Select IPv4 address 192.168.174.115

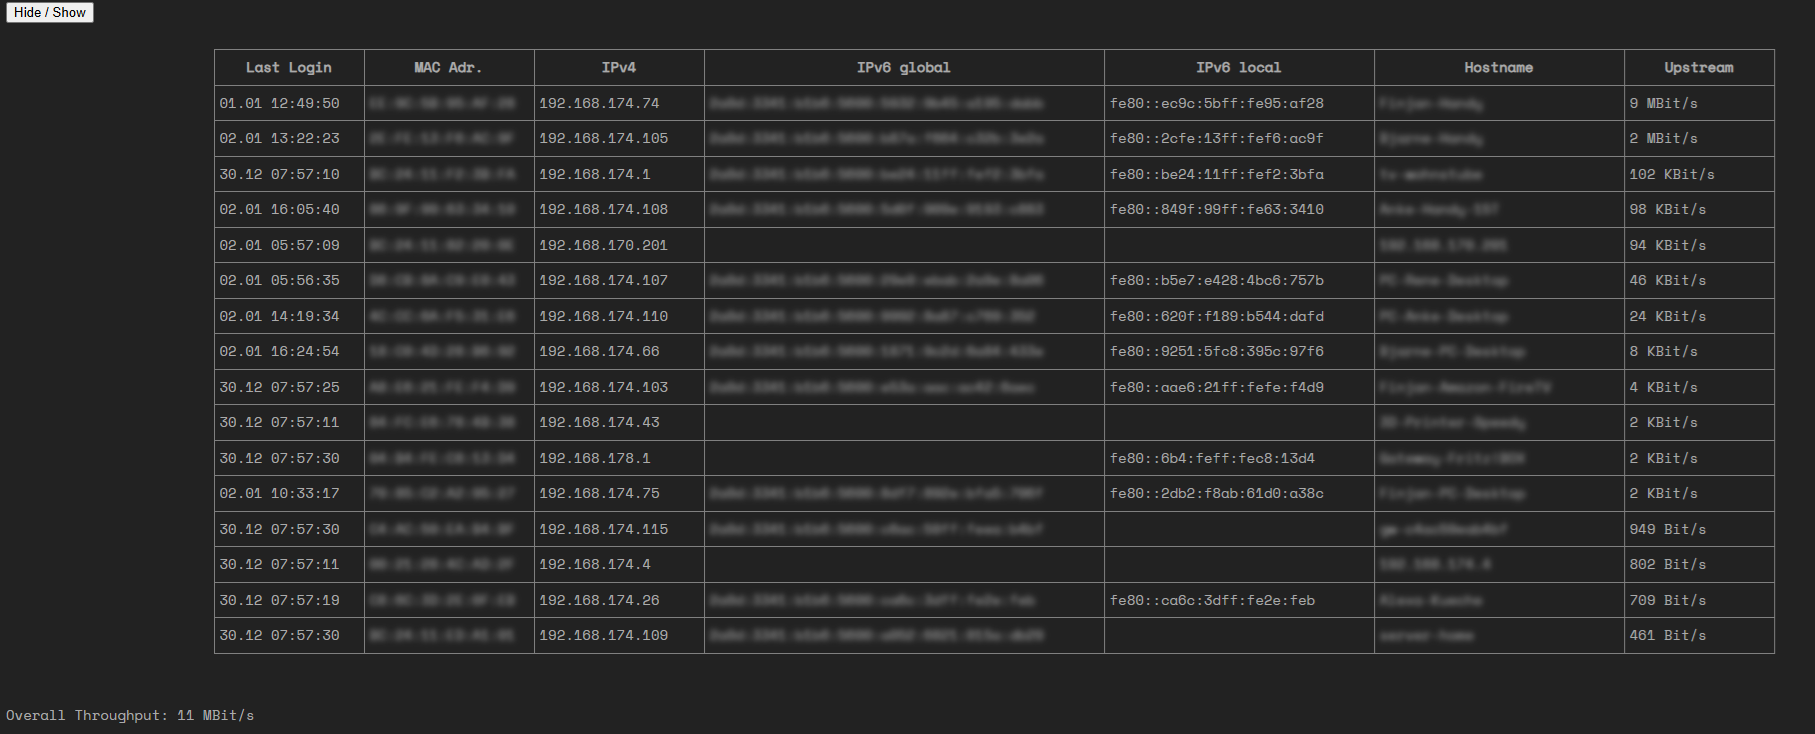pos(604,529)
